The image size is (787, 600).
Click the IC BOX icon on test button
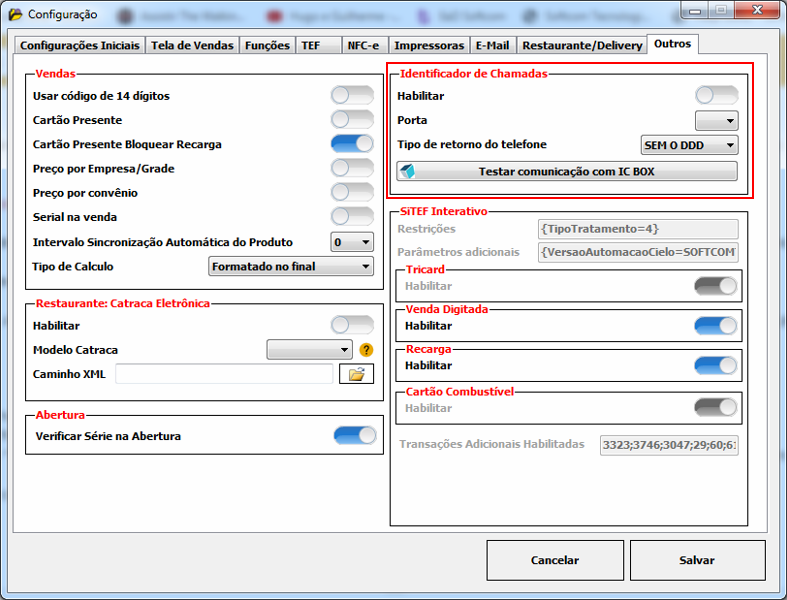[408, 172]
